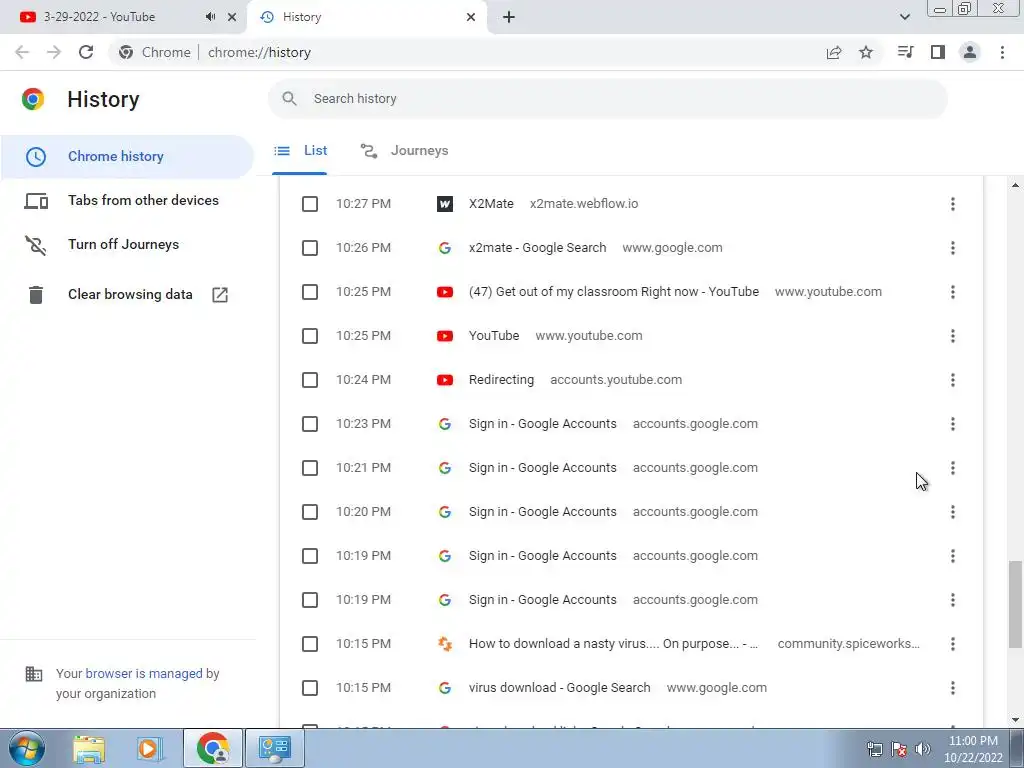Open the tab search chevron
The image size is (1024, 768).
tap(904, 17)
